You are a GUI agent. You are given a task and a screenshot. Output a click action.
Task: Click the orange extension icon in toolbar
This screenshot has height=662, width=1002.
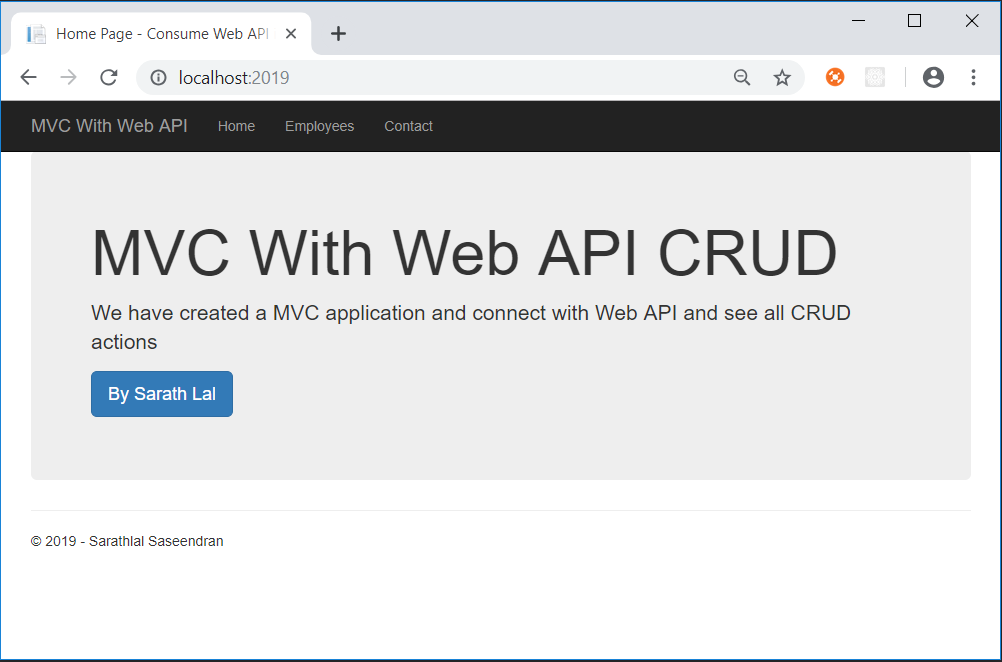834,76
